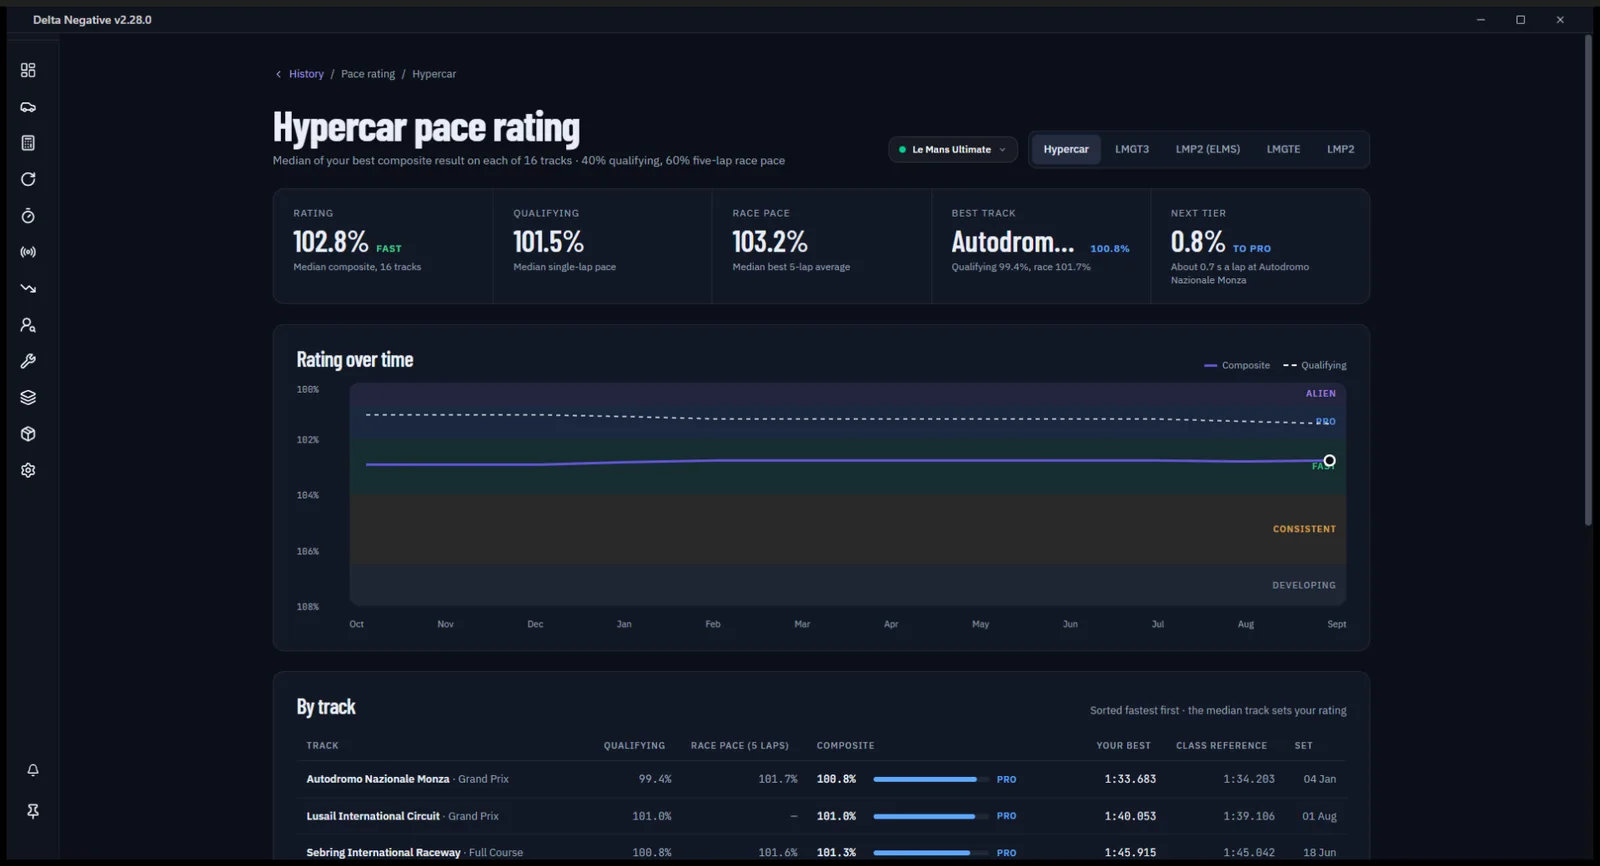Screen dimensions: 1600x866
Task: Open the live broadcast signal sidebar icon
Action: point(28,252)
